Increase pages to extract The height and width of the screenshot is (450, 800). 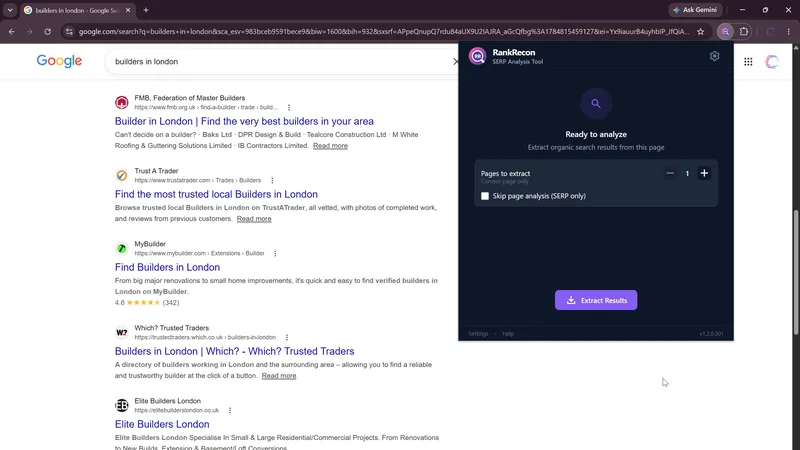[x=704, y=173]
